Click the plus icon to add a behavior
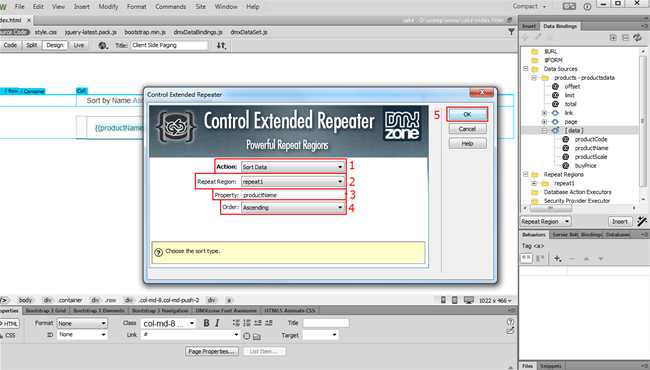Screen dimensions: 650x370 [x=558, y=259]
